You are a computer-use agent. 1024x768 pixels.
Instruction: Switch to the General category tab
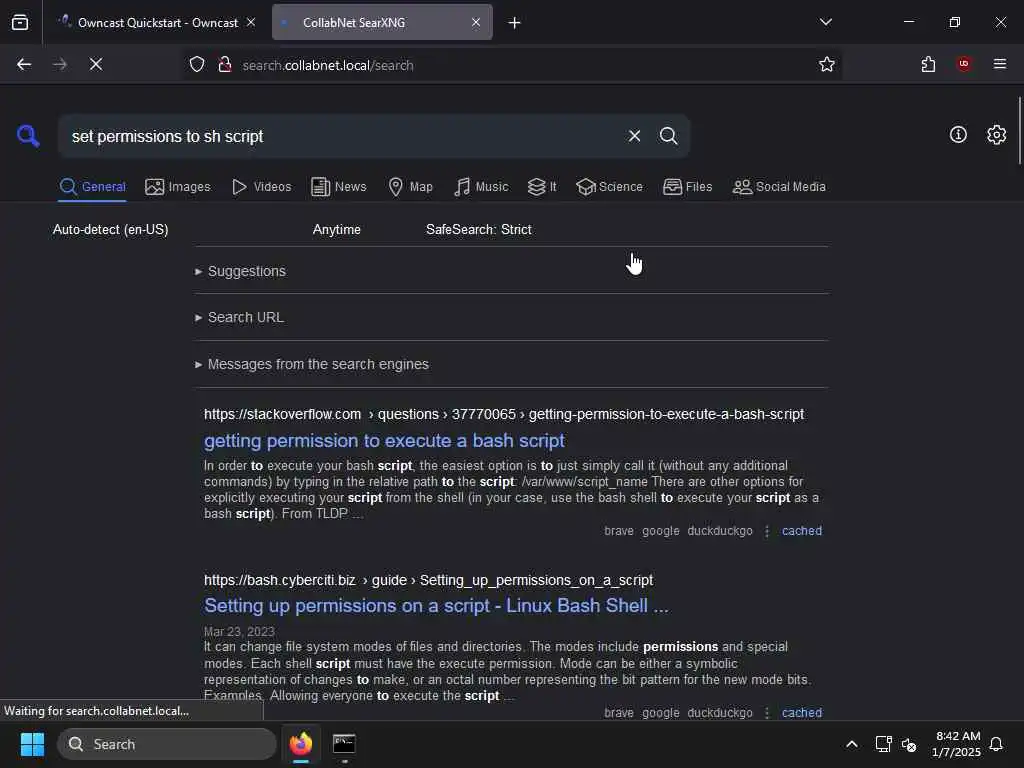click(x=92, y=187)
